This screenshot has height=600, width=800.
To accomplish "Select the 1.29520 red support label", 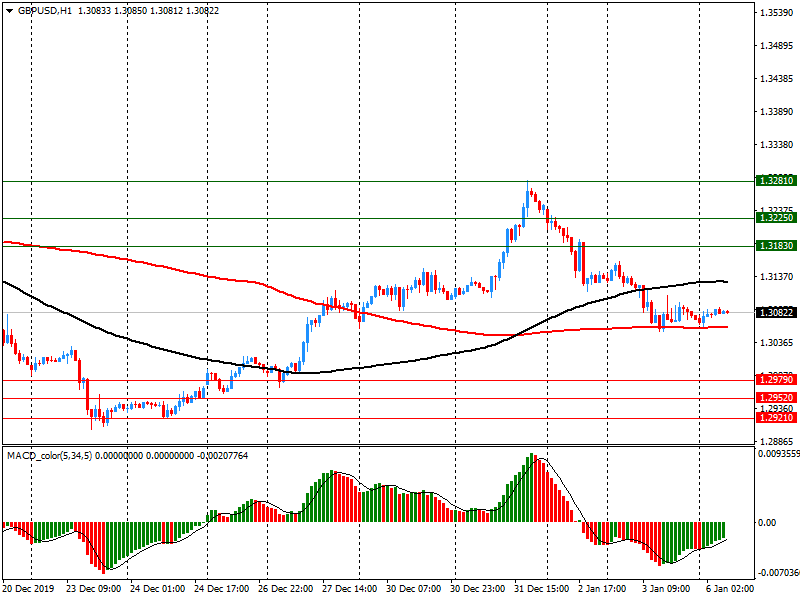I will tap(777, 398).
